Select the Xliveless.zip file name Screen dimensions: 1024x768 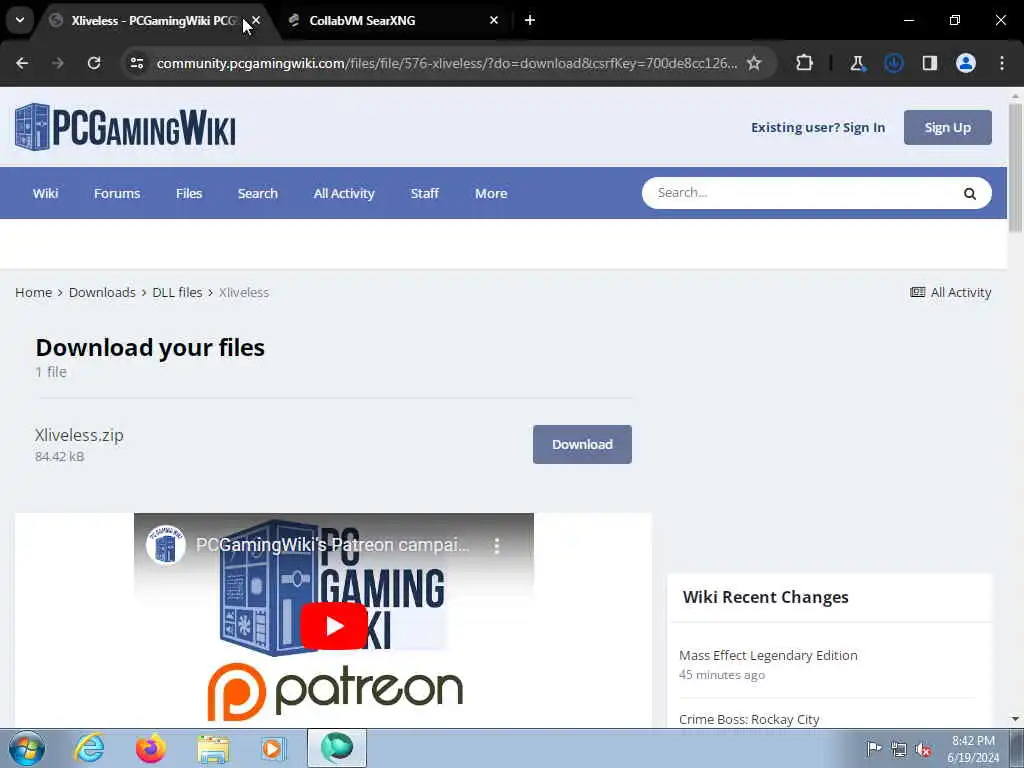79,435
